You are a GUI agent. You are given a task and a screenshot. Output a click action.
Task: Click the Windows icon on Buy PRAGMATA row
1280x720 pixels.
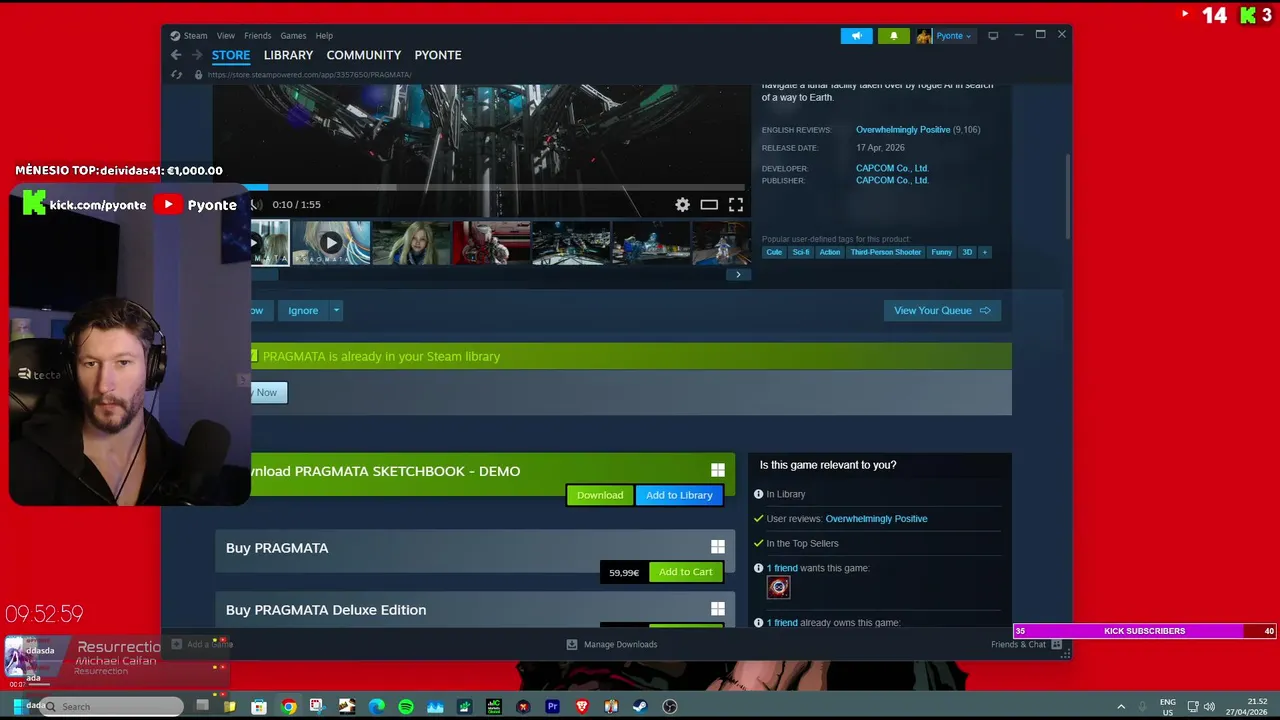(x=717, y=547)
